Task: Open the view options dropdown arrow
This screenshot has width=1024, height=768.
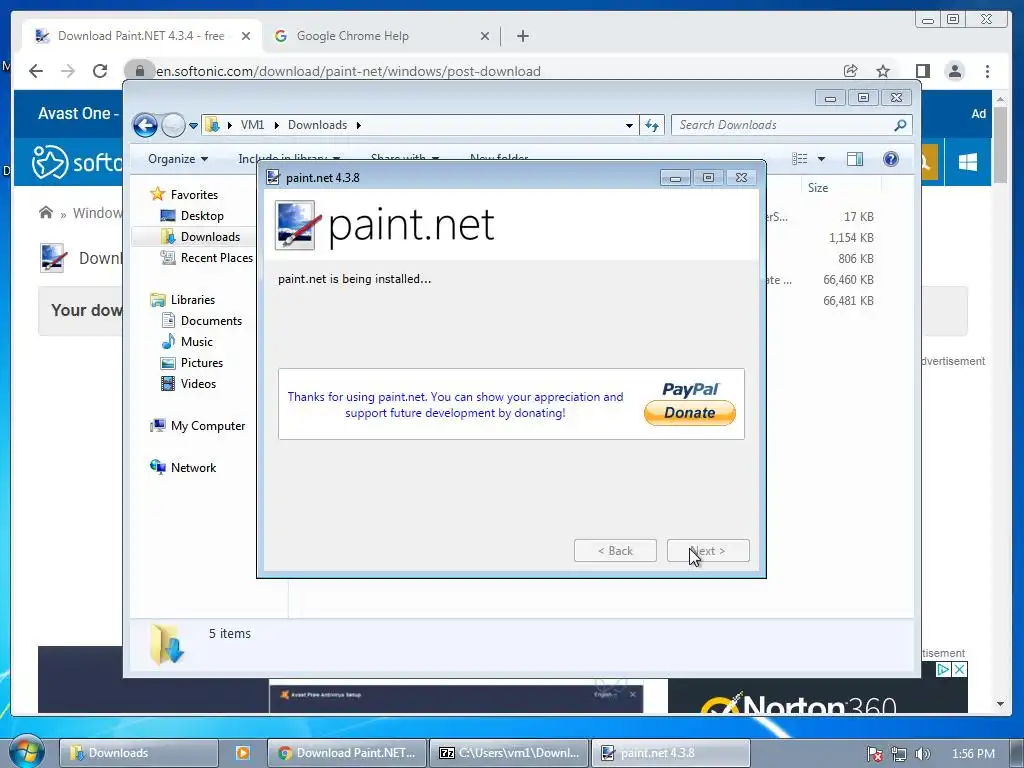Action: (822, 159)
